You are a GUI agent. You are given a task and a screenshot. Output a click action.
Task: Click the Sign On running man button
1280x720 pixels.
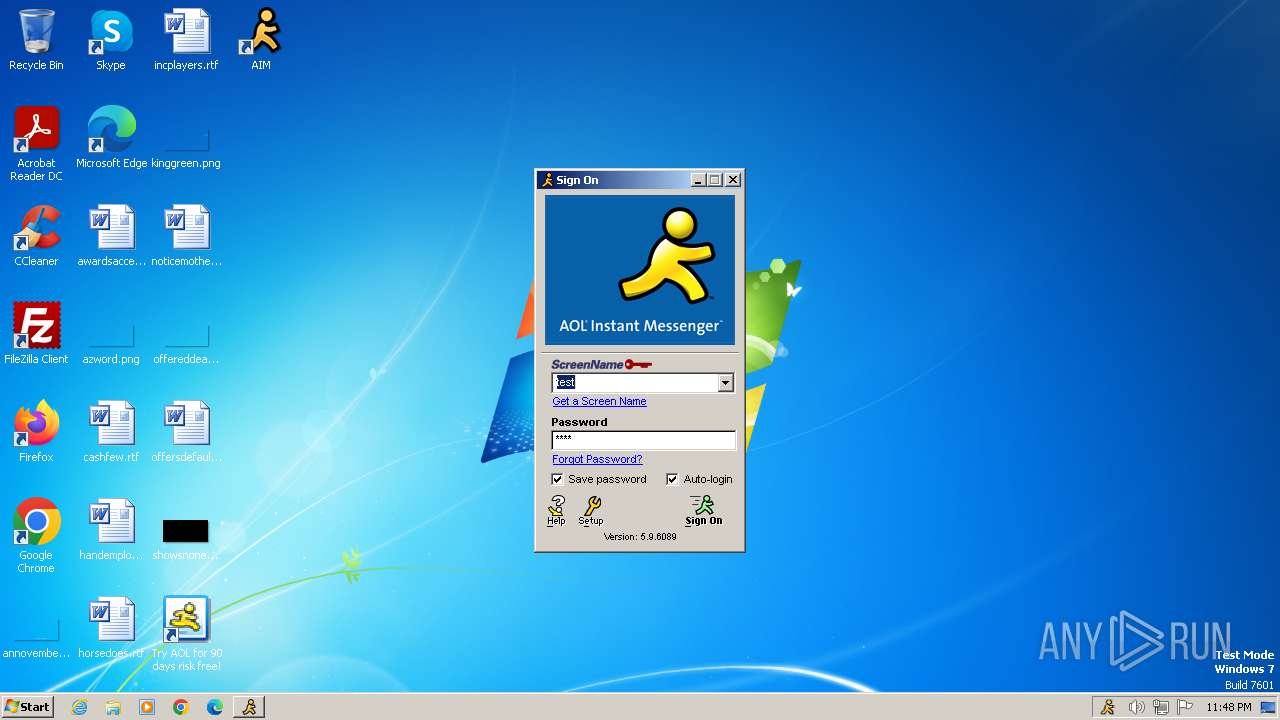(703, 510)
